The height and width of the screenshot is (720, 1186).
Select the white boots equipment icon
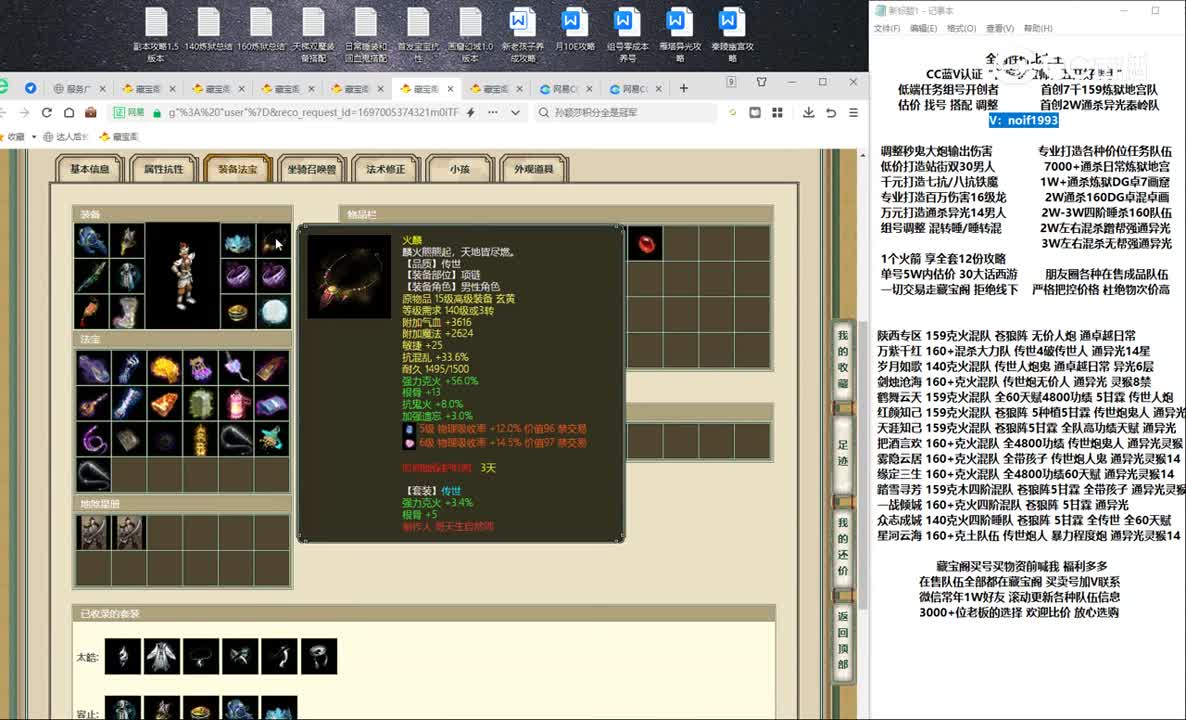[x=128, y=312]
